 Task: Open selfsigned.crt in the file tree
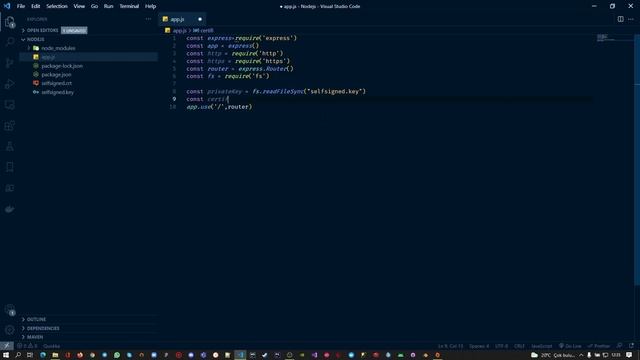pos(56,83)
